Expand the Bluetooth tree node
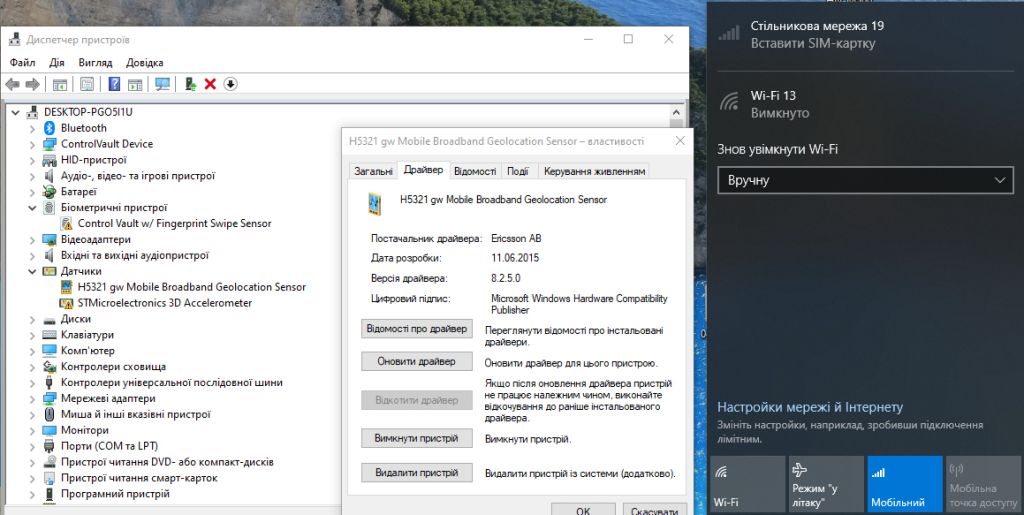The height and width of the screenshot is (515, 1024). point(32,128)
